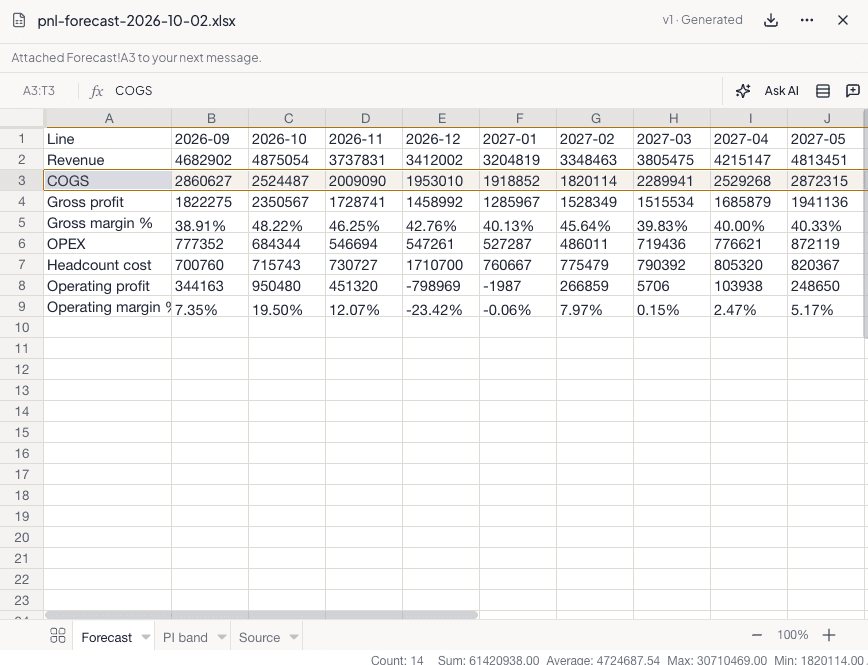Expand the Source tab dropdown arrow

pyautogui.click(x=294, y=637)
